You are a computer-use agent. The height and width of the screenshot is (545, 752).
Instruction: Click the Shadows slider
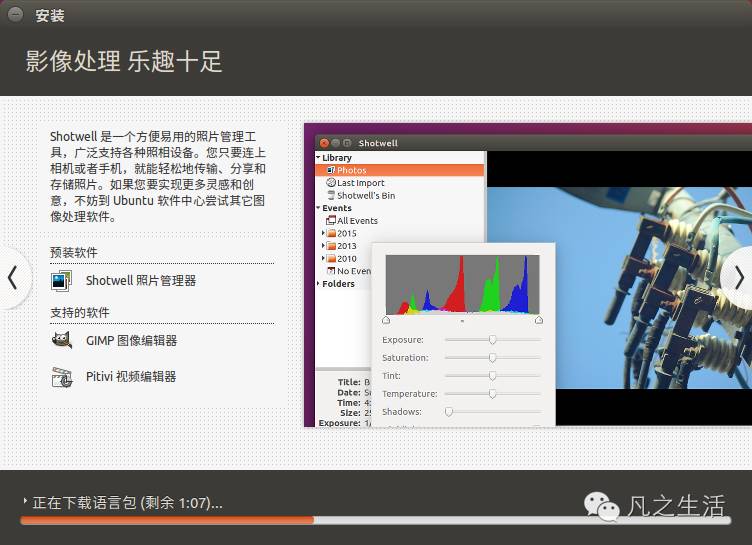pos(493,412)
